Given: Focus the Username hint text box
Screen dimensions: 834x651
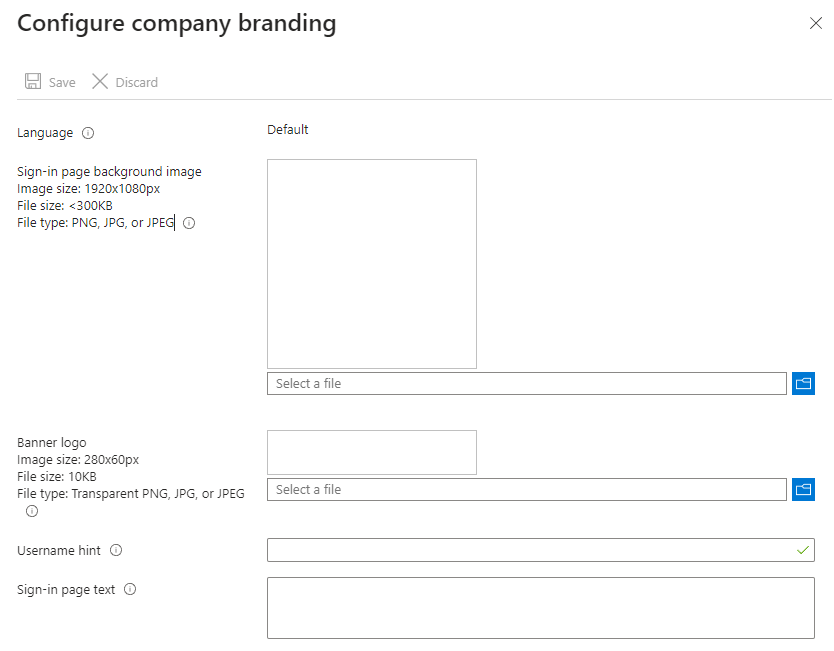Looking at the screenshot, I should tap(541, 550).
